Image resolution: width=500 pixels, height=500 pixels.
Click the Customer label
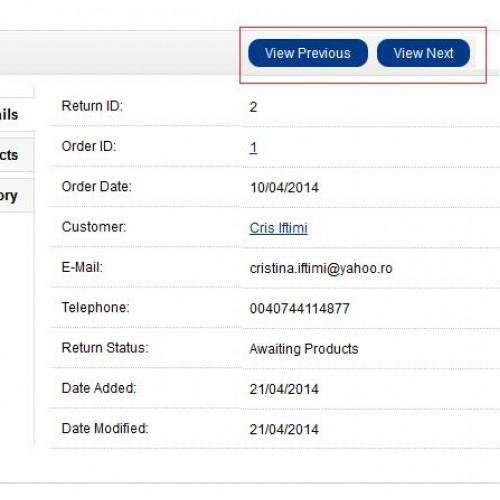[x=94, y=227]
